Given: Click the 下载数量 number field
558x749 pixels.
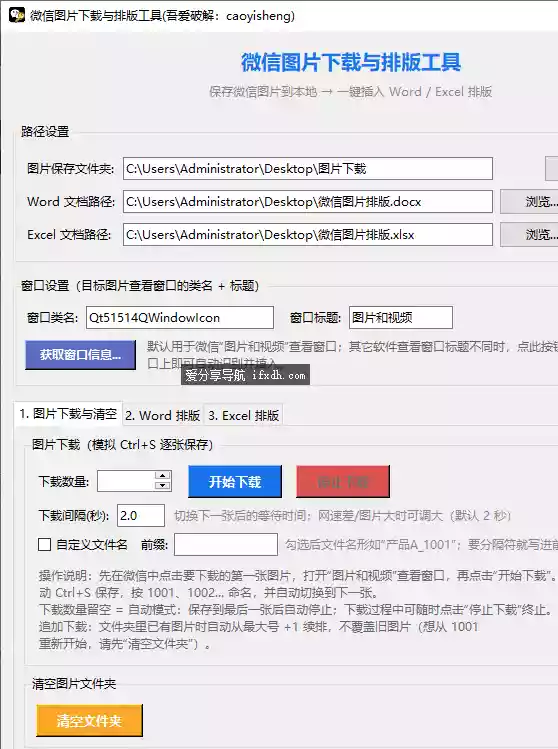Looking at the screenshot, I should [126, 481].
